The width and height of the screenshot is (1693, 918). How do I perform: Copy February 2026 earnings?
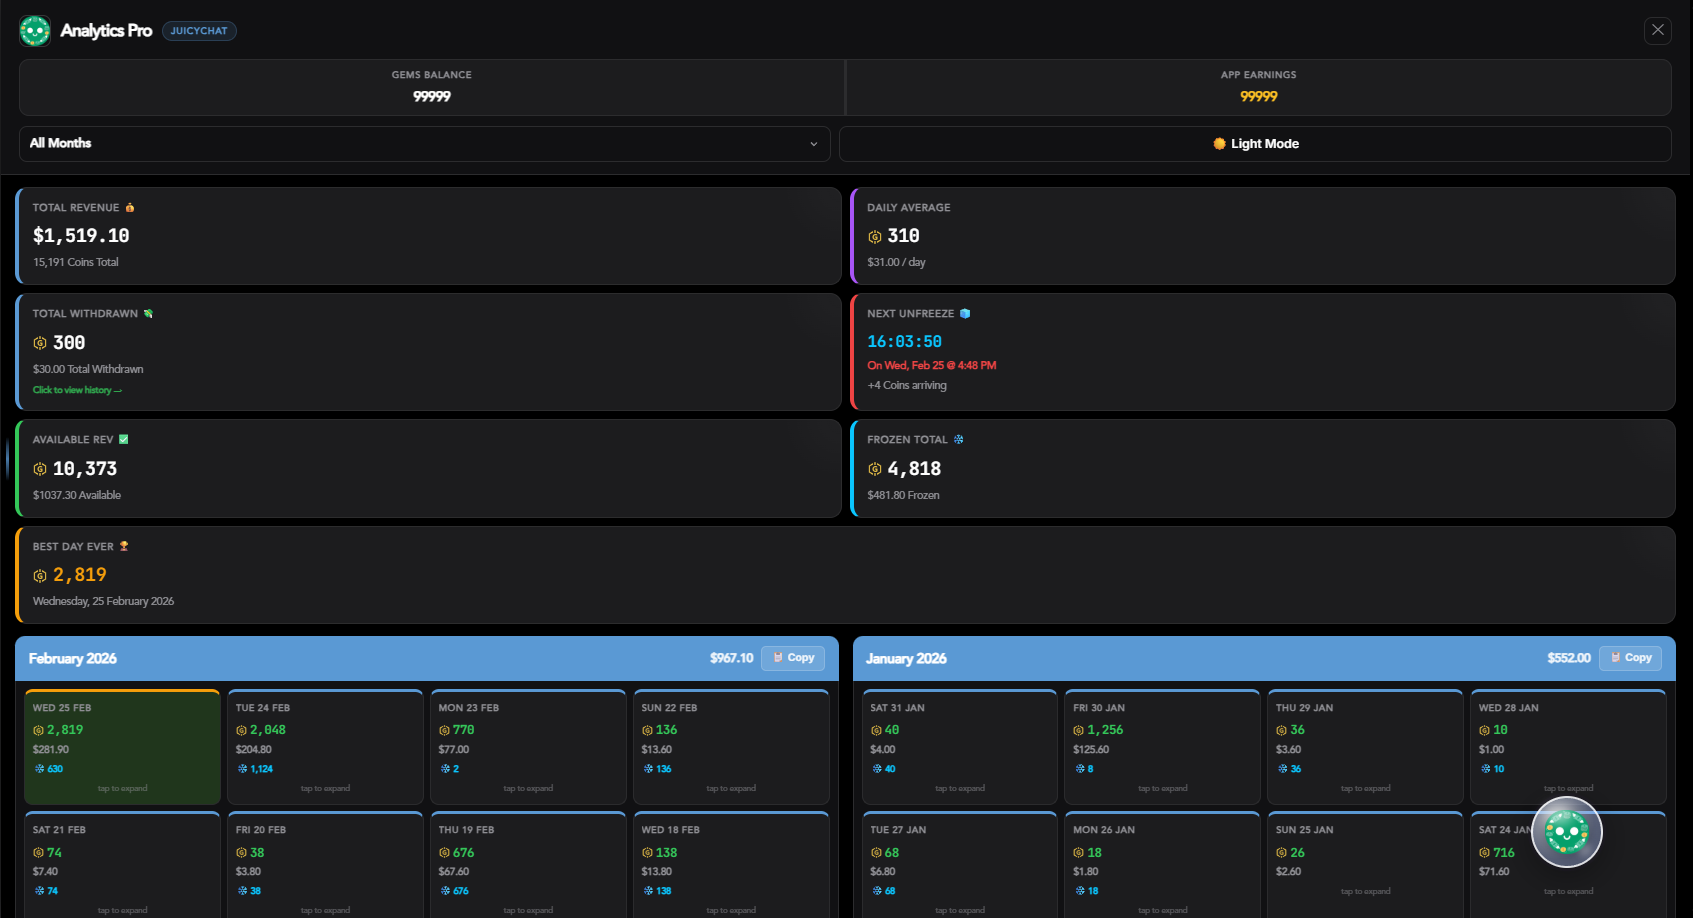[793, 658]
